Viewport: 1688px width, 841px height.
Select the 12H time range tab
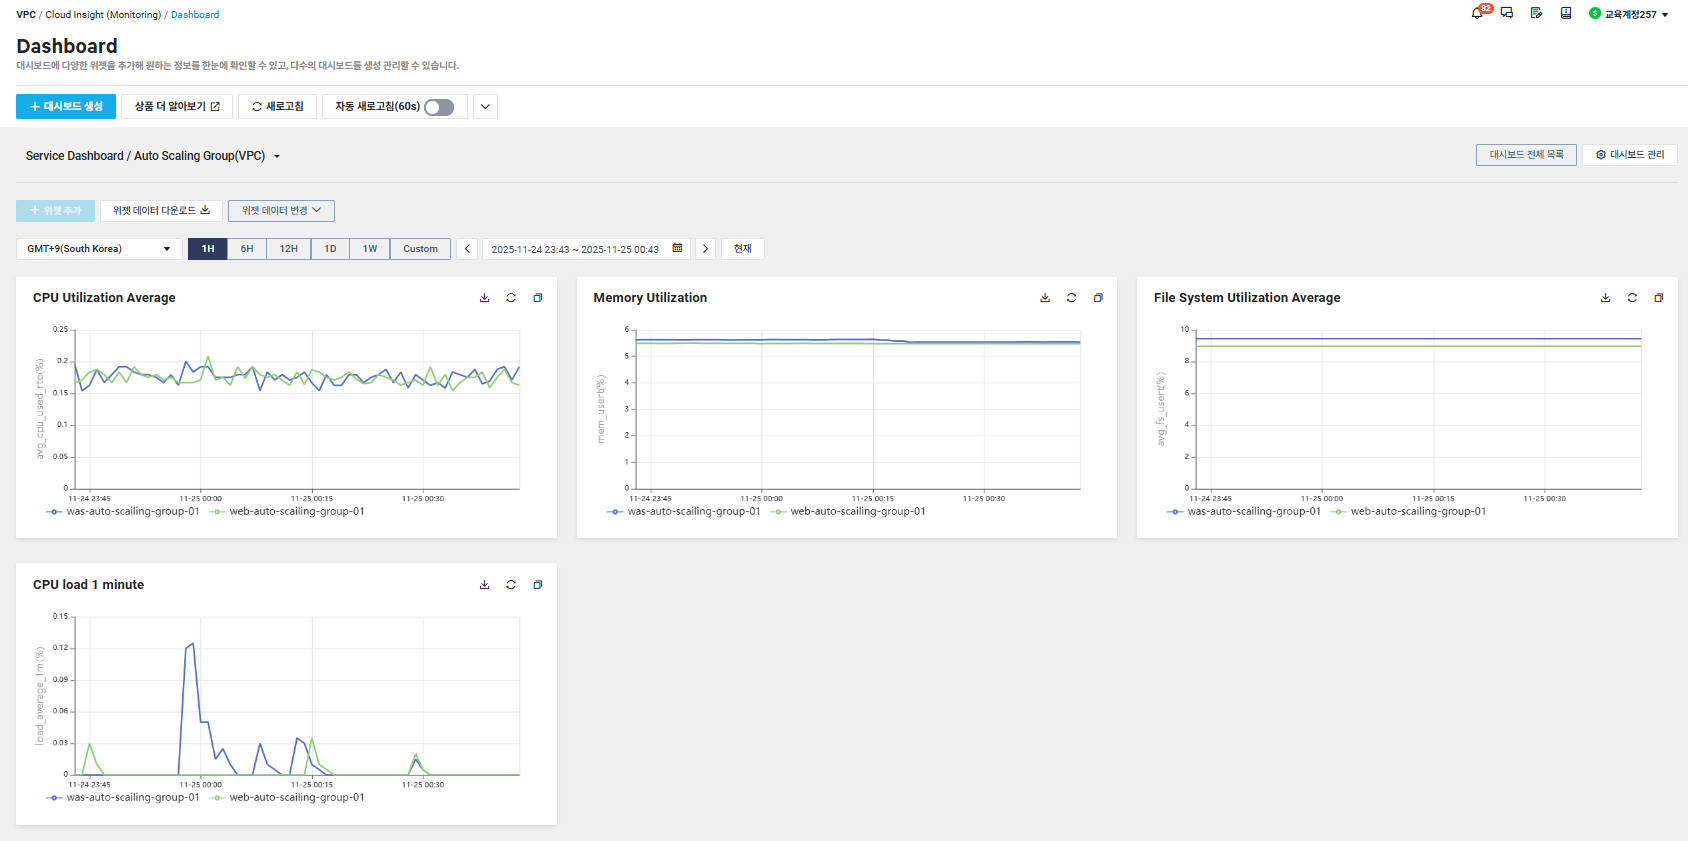click(289, 249)
